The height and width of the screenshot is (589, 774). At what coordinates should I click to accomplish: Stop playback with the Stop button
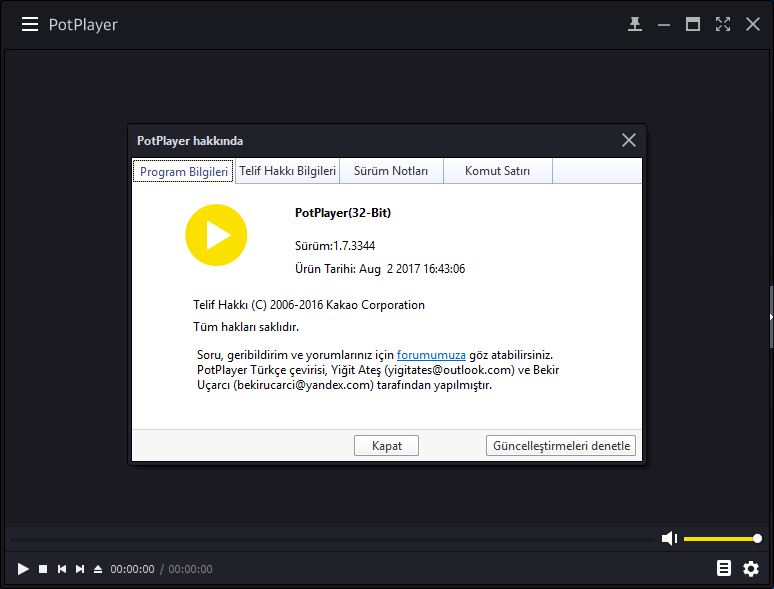coord(43,569)
